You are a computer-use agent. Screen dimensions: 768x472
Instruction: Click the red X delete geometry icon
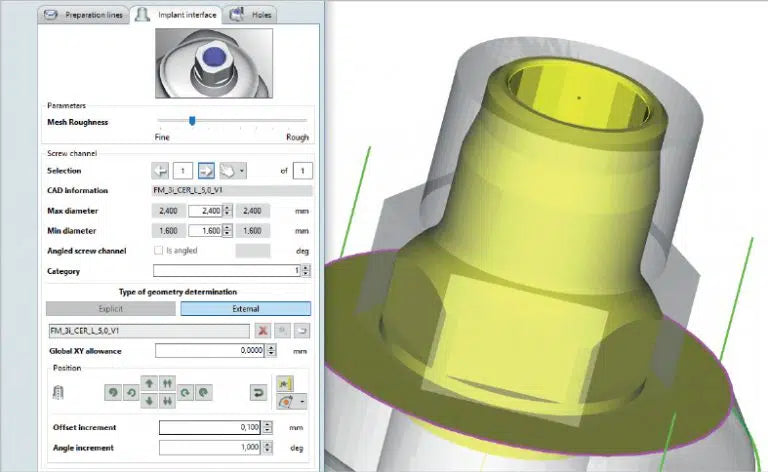point(263,330)
